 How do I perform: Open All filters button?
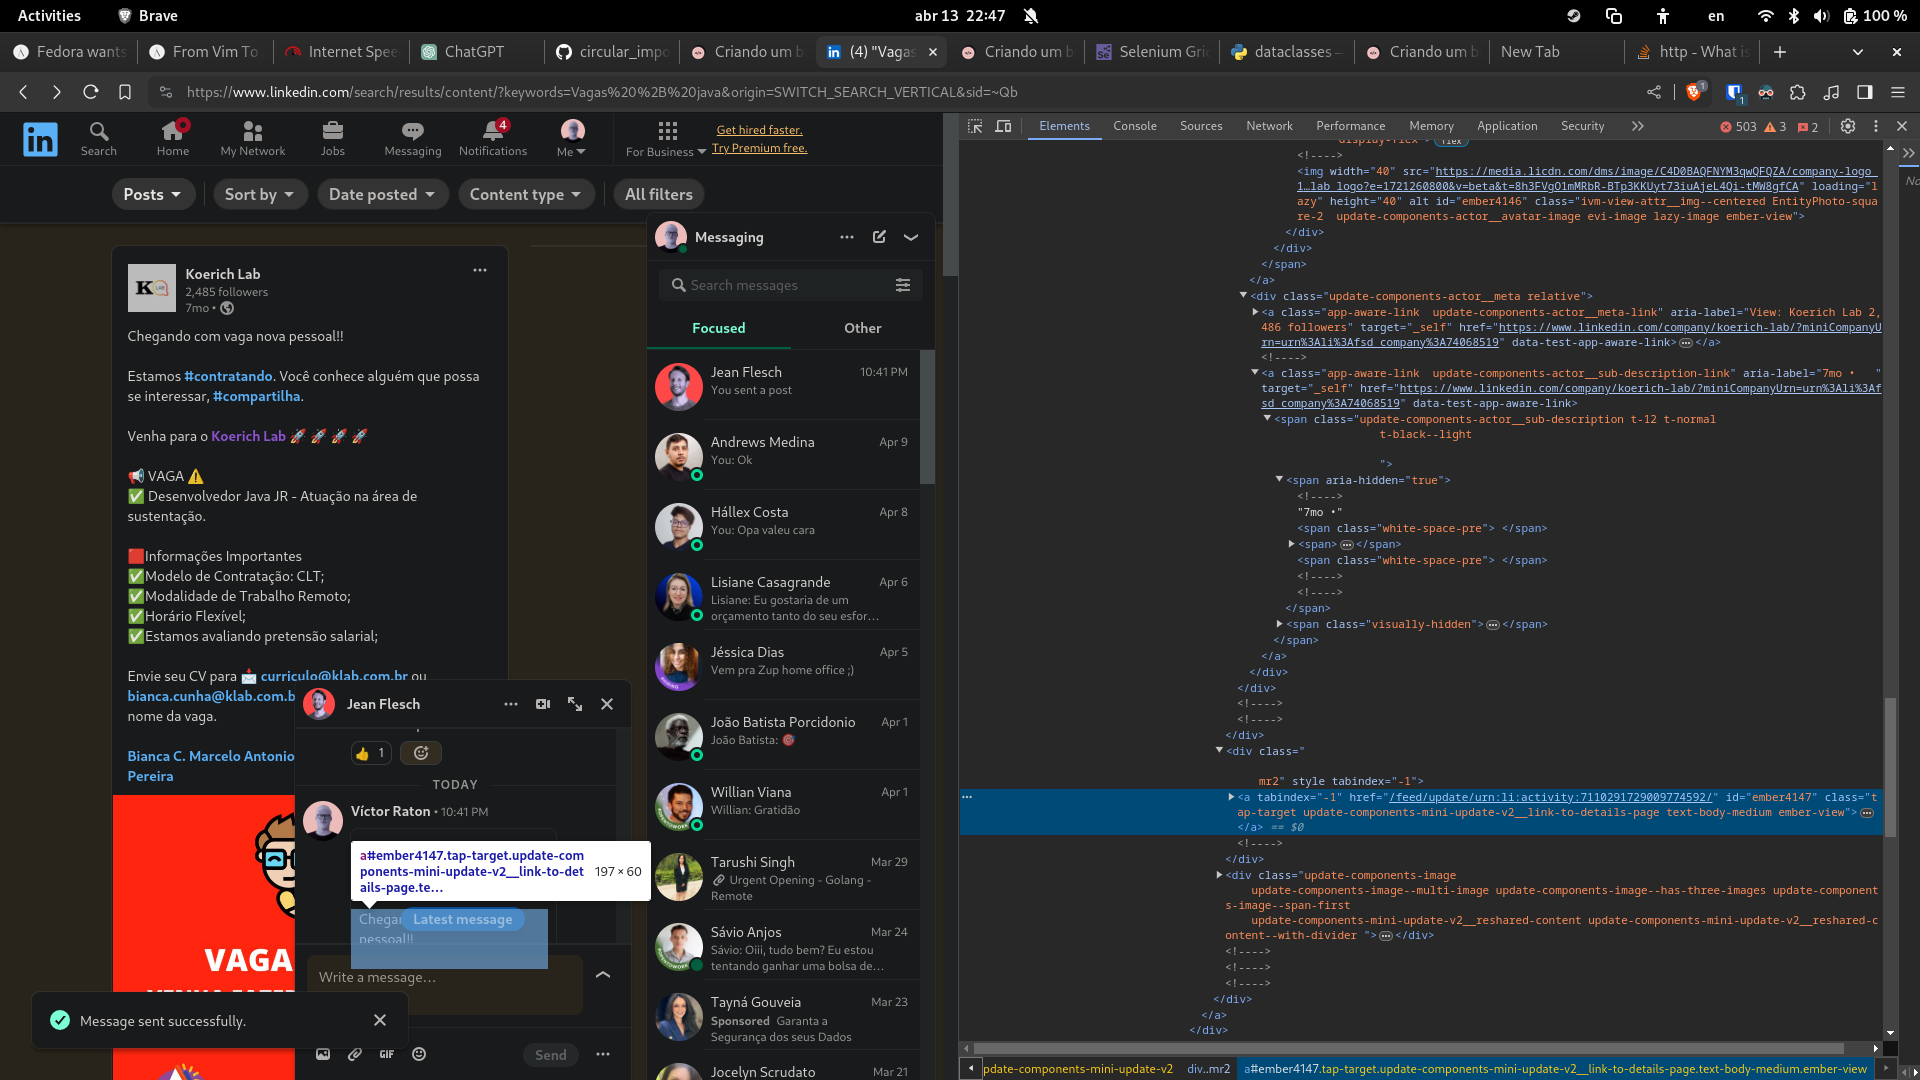pos(659,194)
